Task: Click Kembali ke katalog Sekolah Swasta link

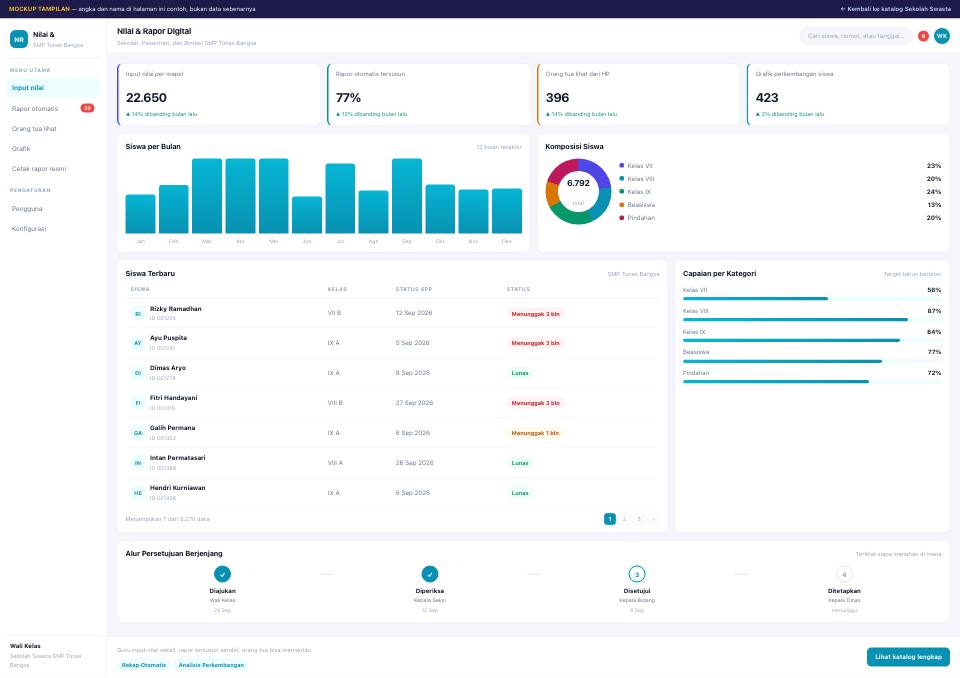Action: pos(895,9)
